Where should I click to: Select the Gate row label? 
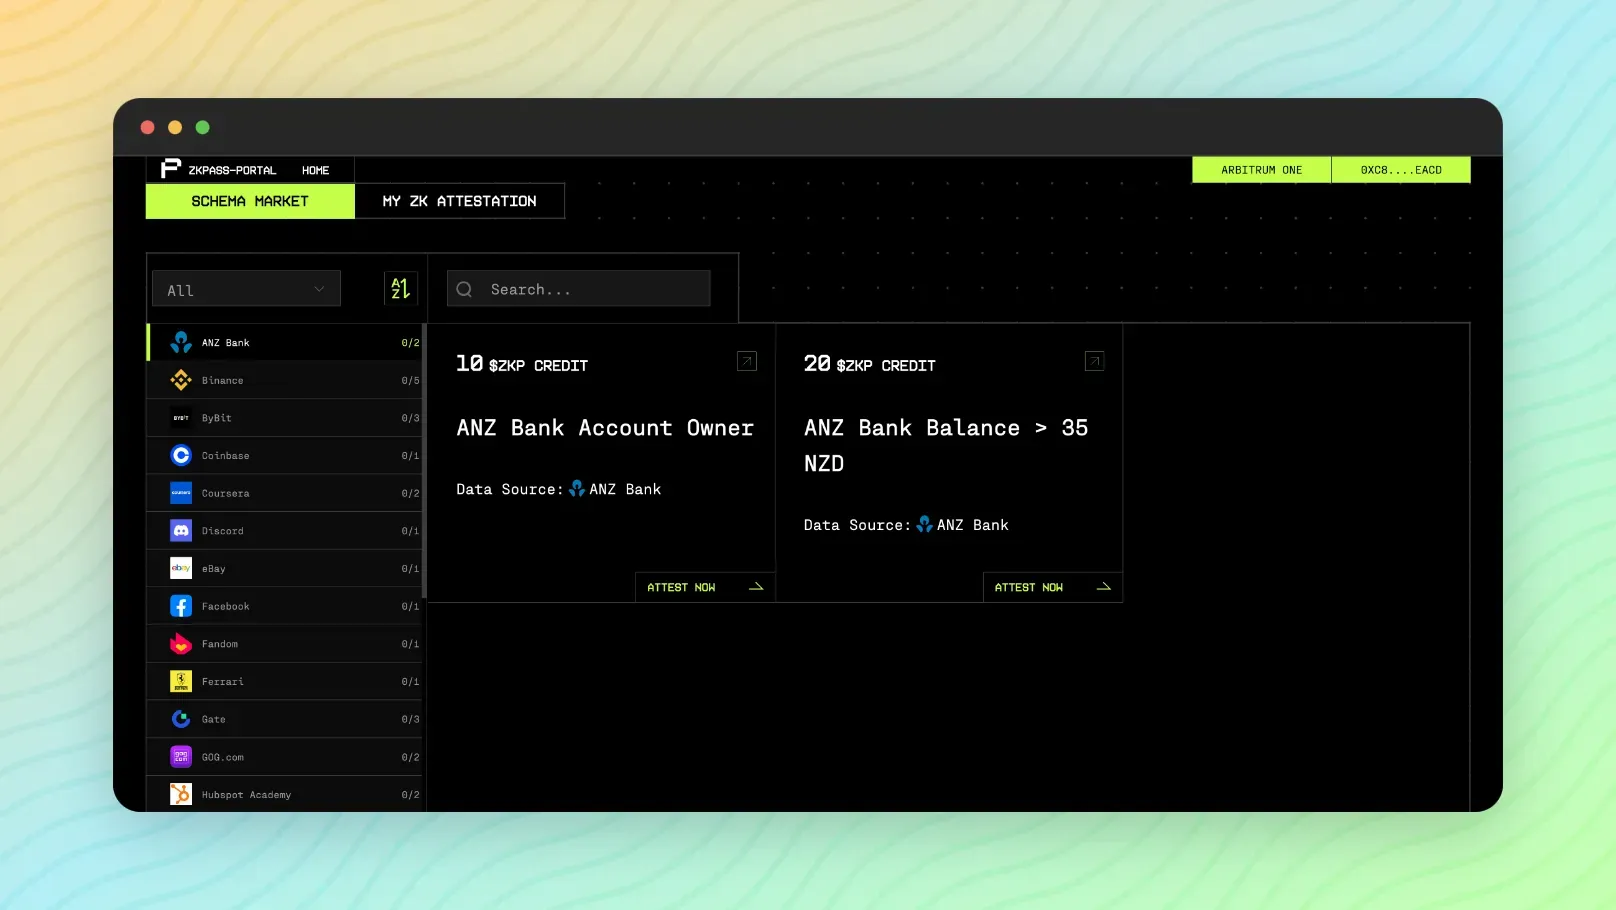(x=214, y=719)
